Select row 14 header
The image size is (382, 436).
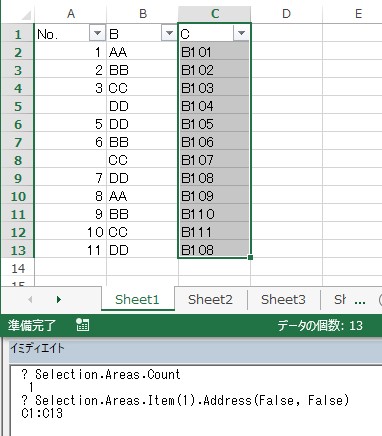point(18,267)
